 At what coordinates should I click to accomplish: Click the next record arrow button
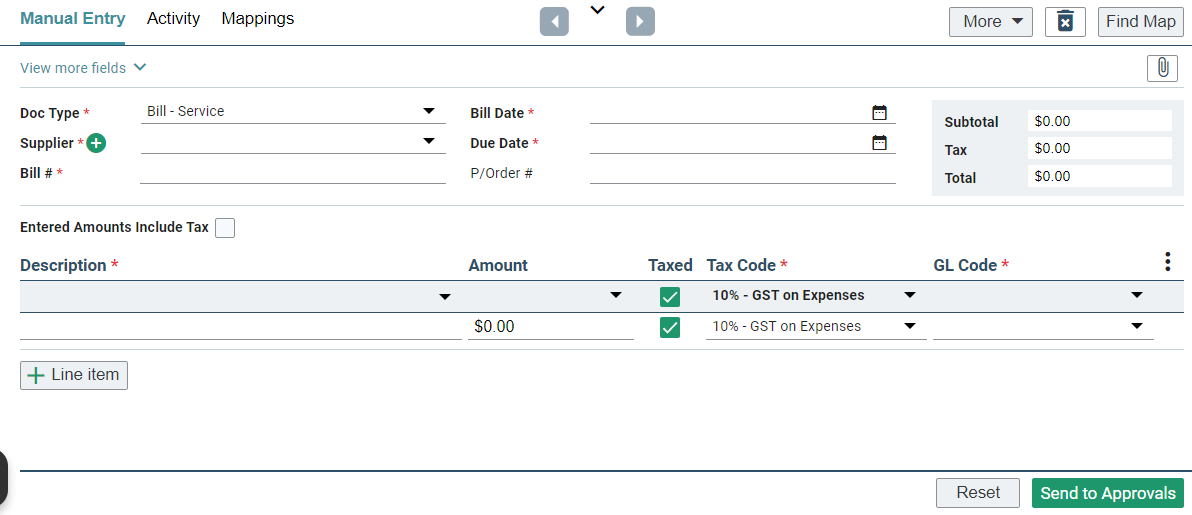coord(640,21)
